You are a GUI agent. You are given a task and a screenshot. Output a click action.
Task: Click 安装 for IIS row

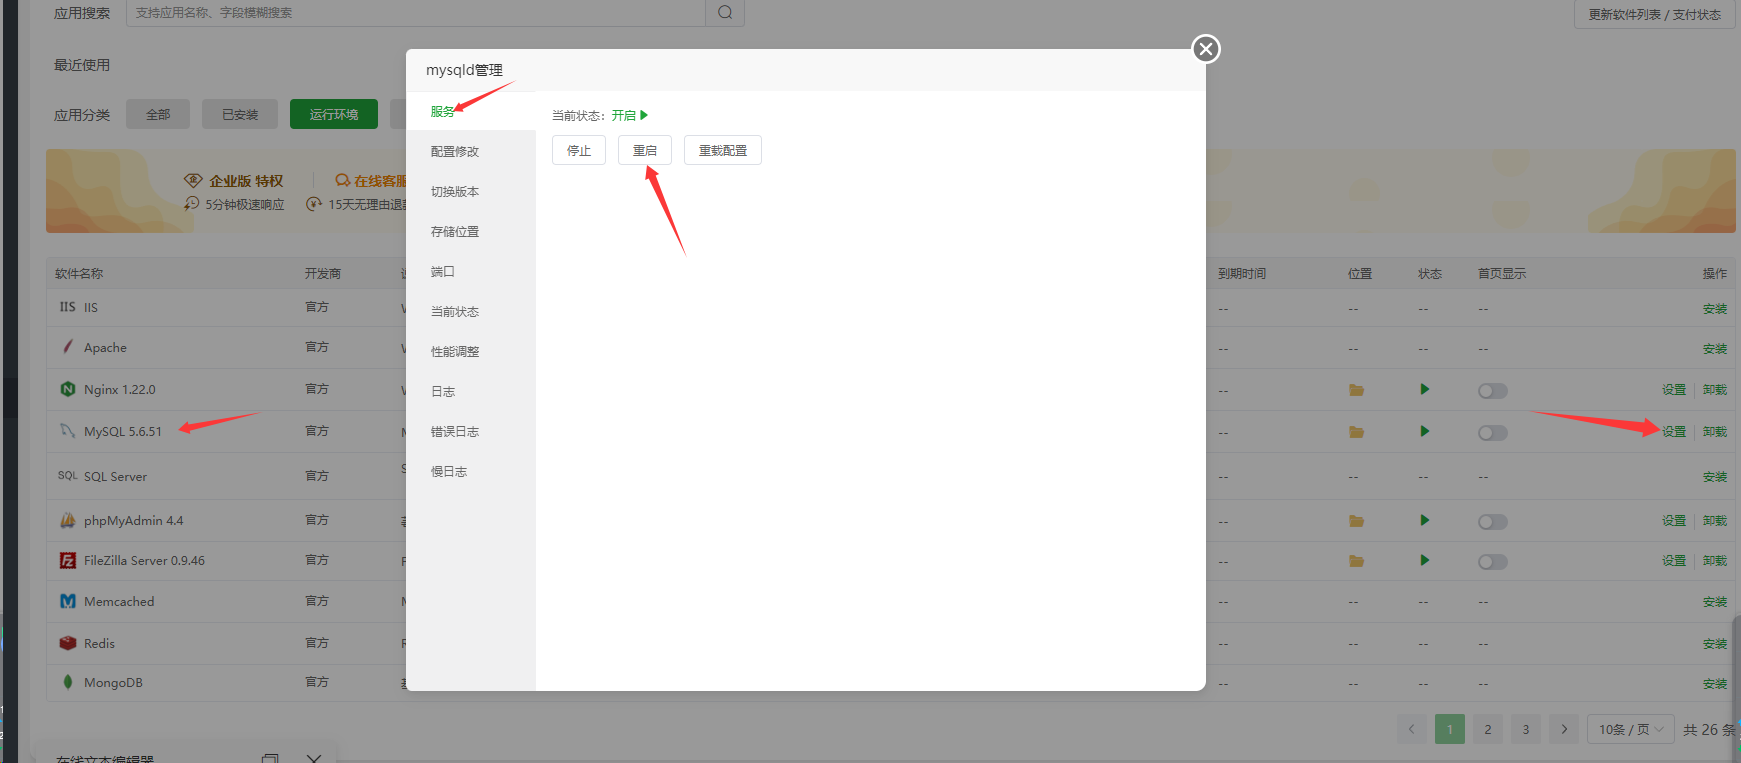tap(1715, 309)
